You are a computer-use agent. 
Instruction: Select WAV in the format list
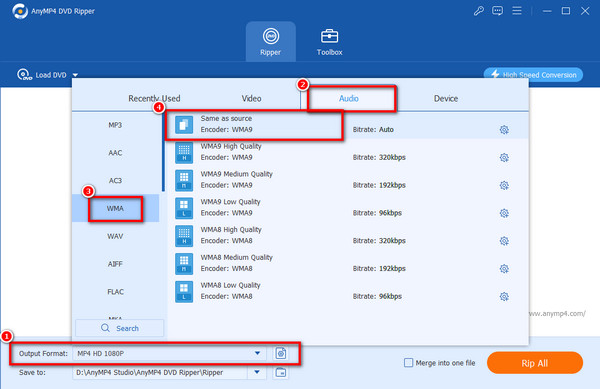click(x=115, y=236)
